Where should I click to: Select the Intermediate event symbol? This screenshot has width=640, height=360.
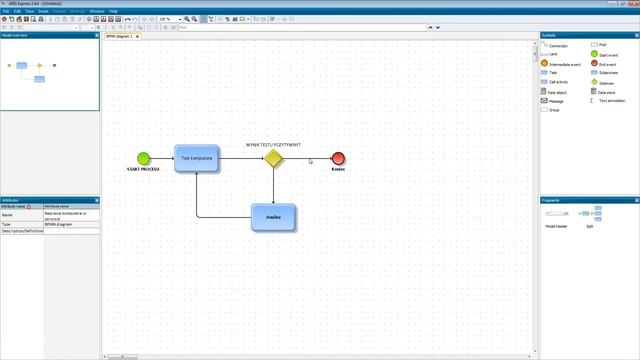tap(560, 64)
